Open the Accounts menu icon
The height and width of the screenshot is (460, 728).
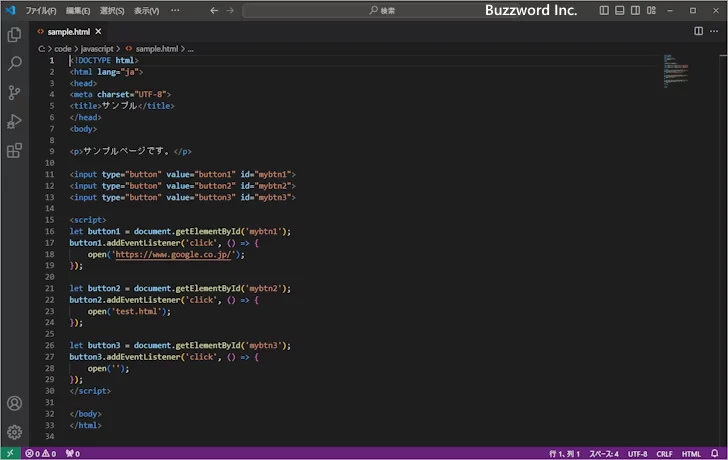pos(14,404)
